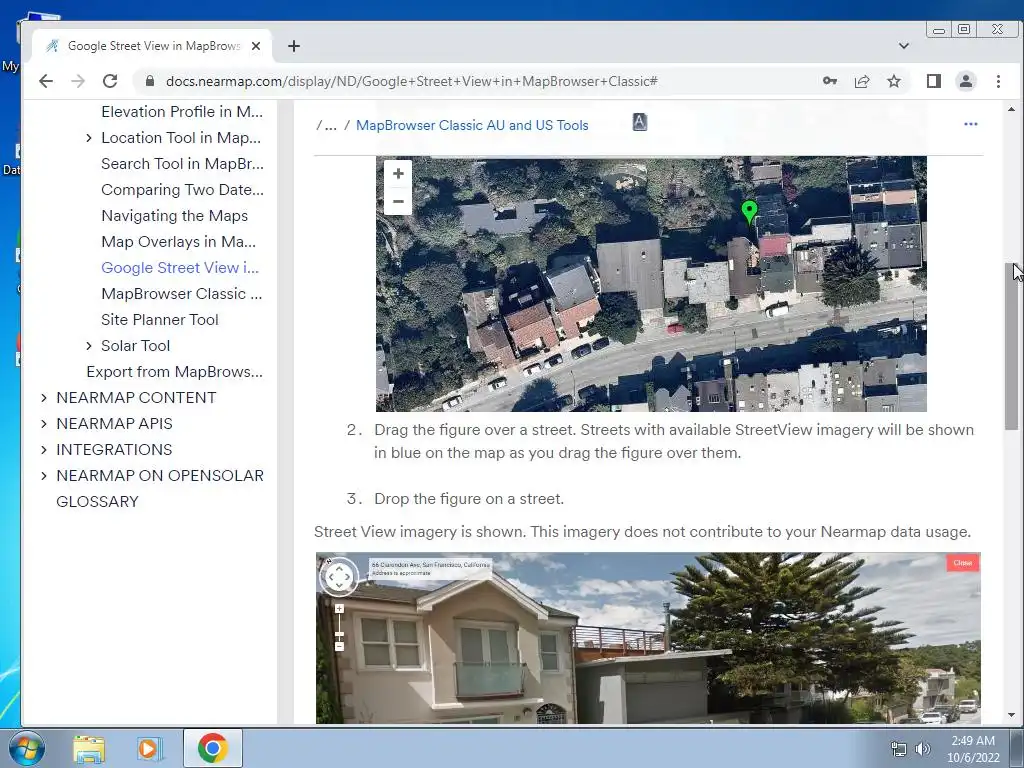Expand collapsed breadcrumb ellipsis
The width and height of the screenshot is (1024, 768).
[x=331, y=125]
